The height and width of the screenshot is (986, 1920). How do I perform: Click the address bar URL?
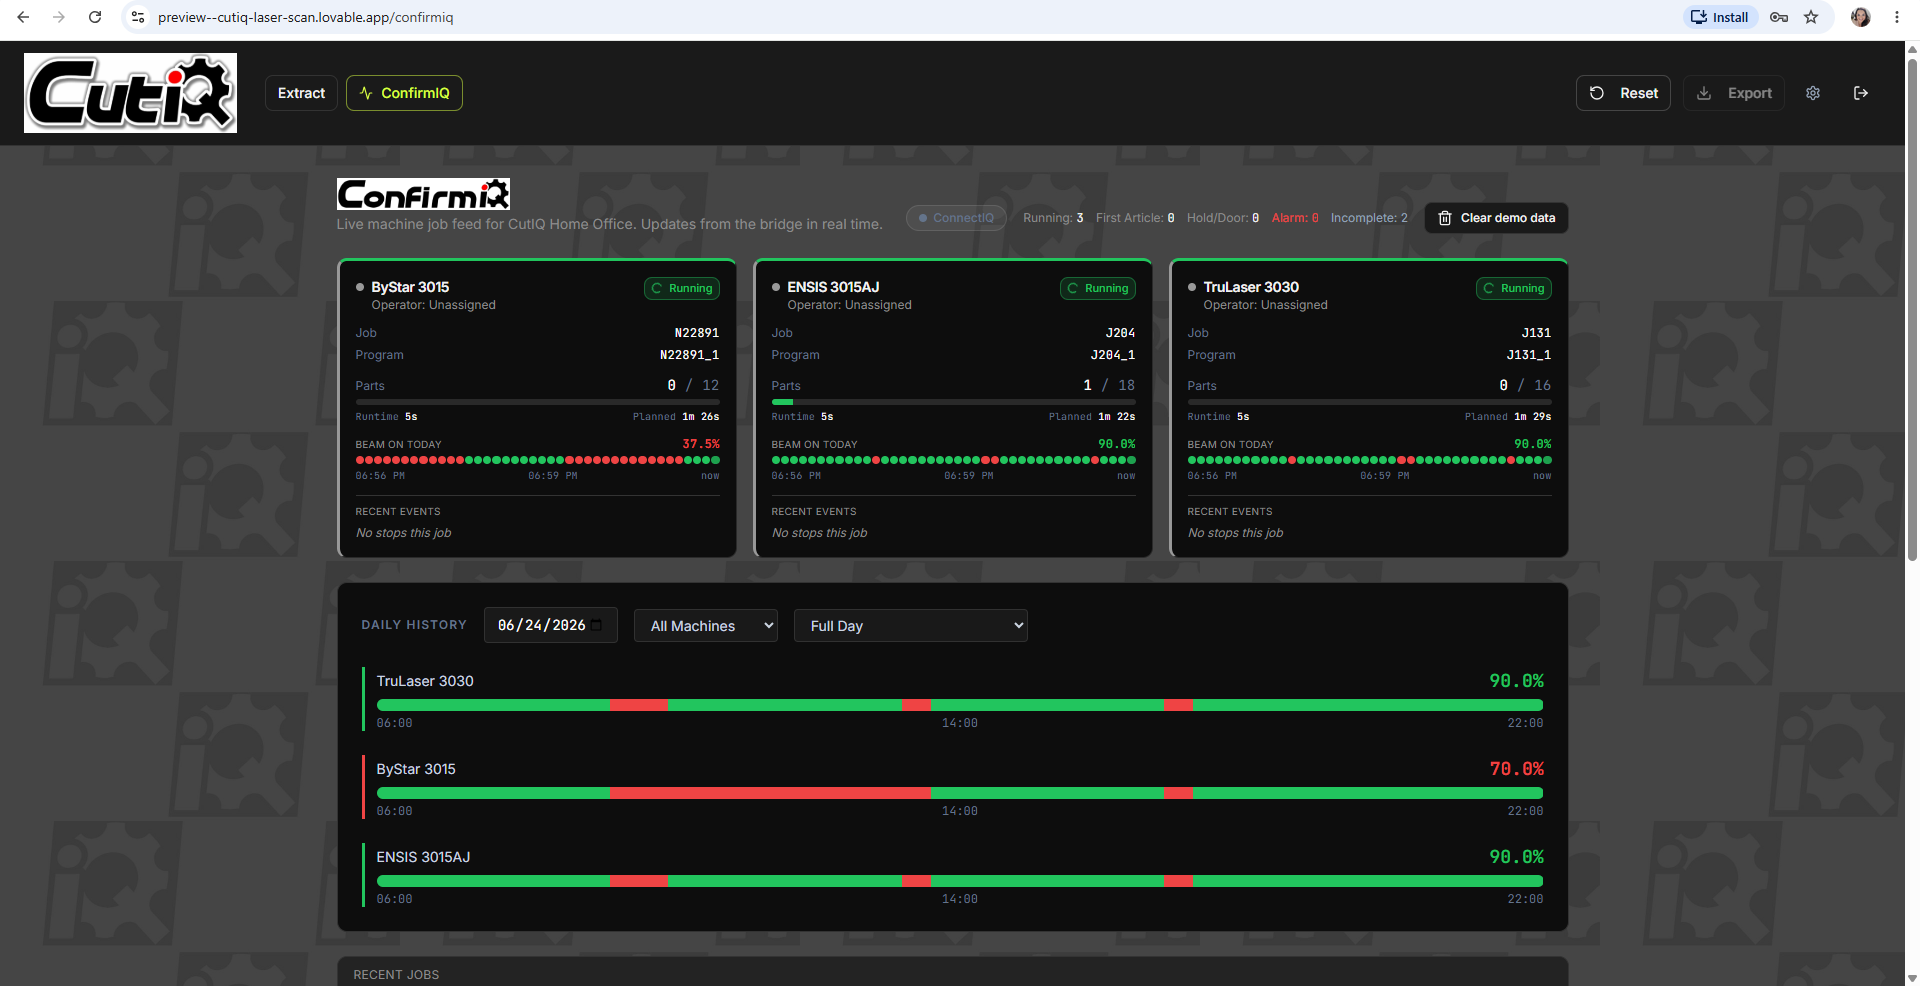(x=306, y=17)
